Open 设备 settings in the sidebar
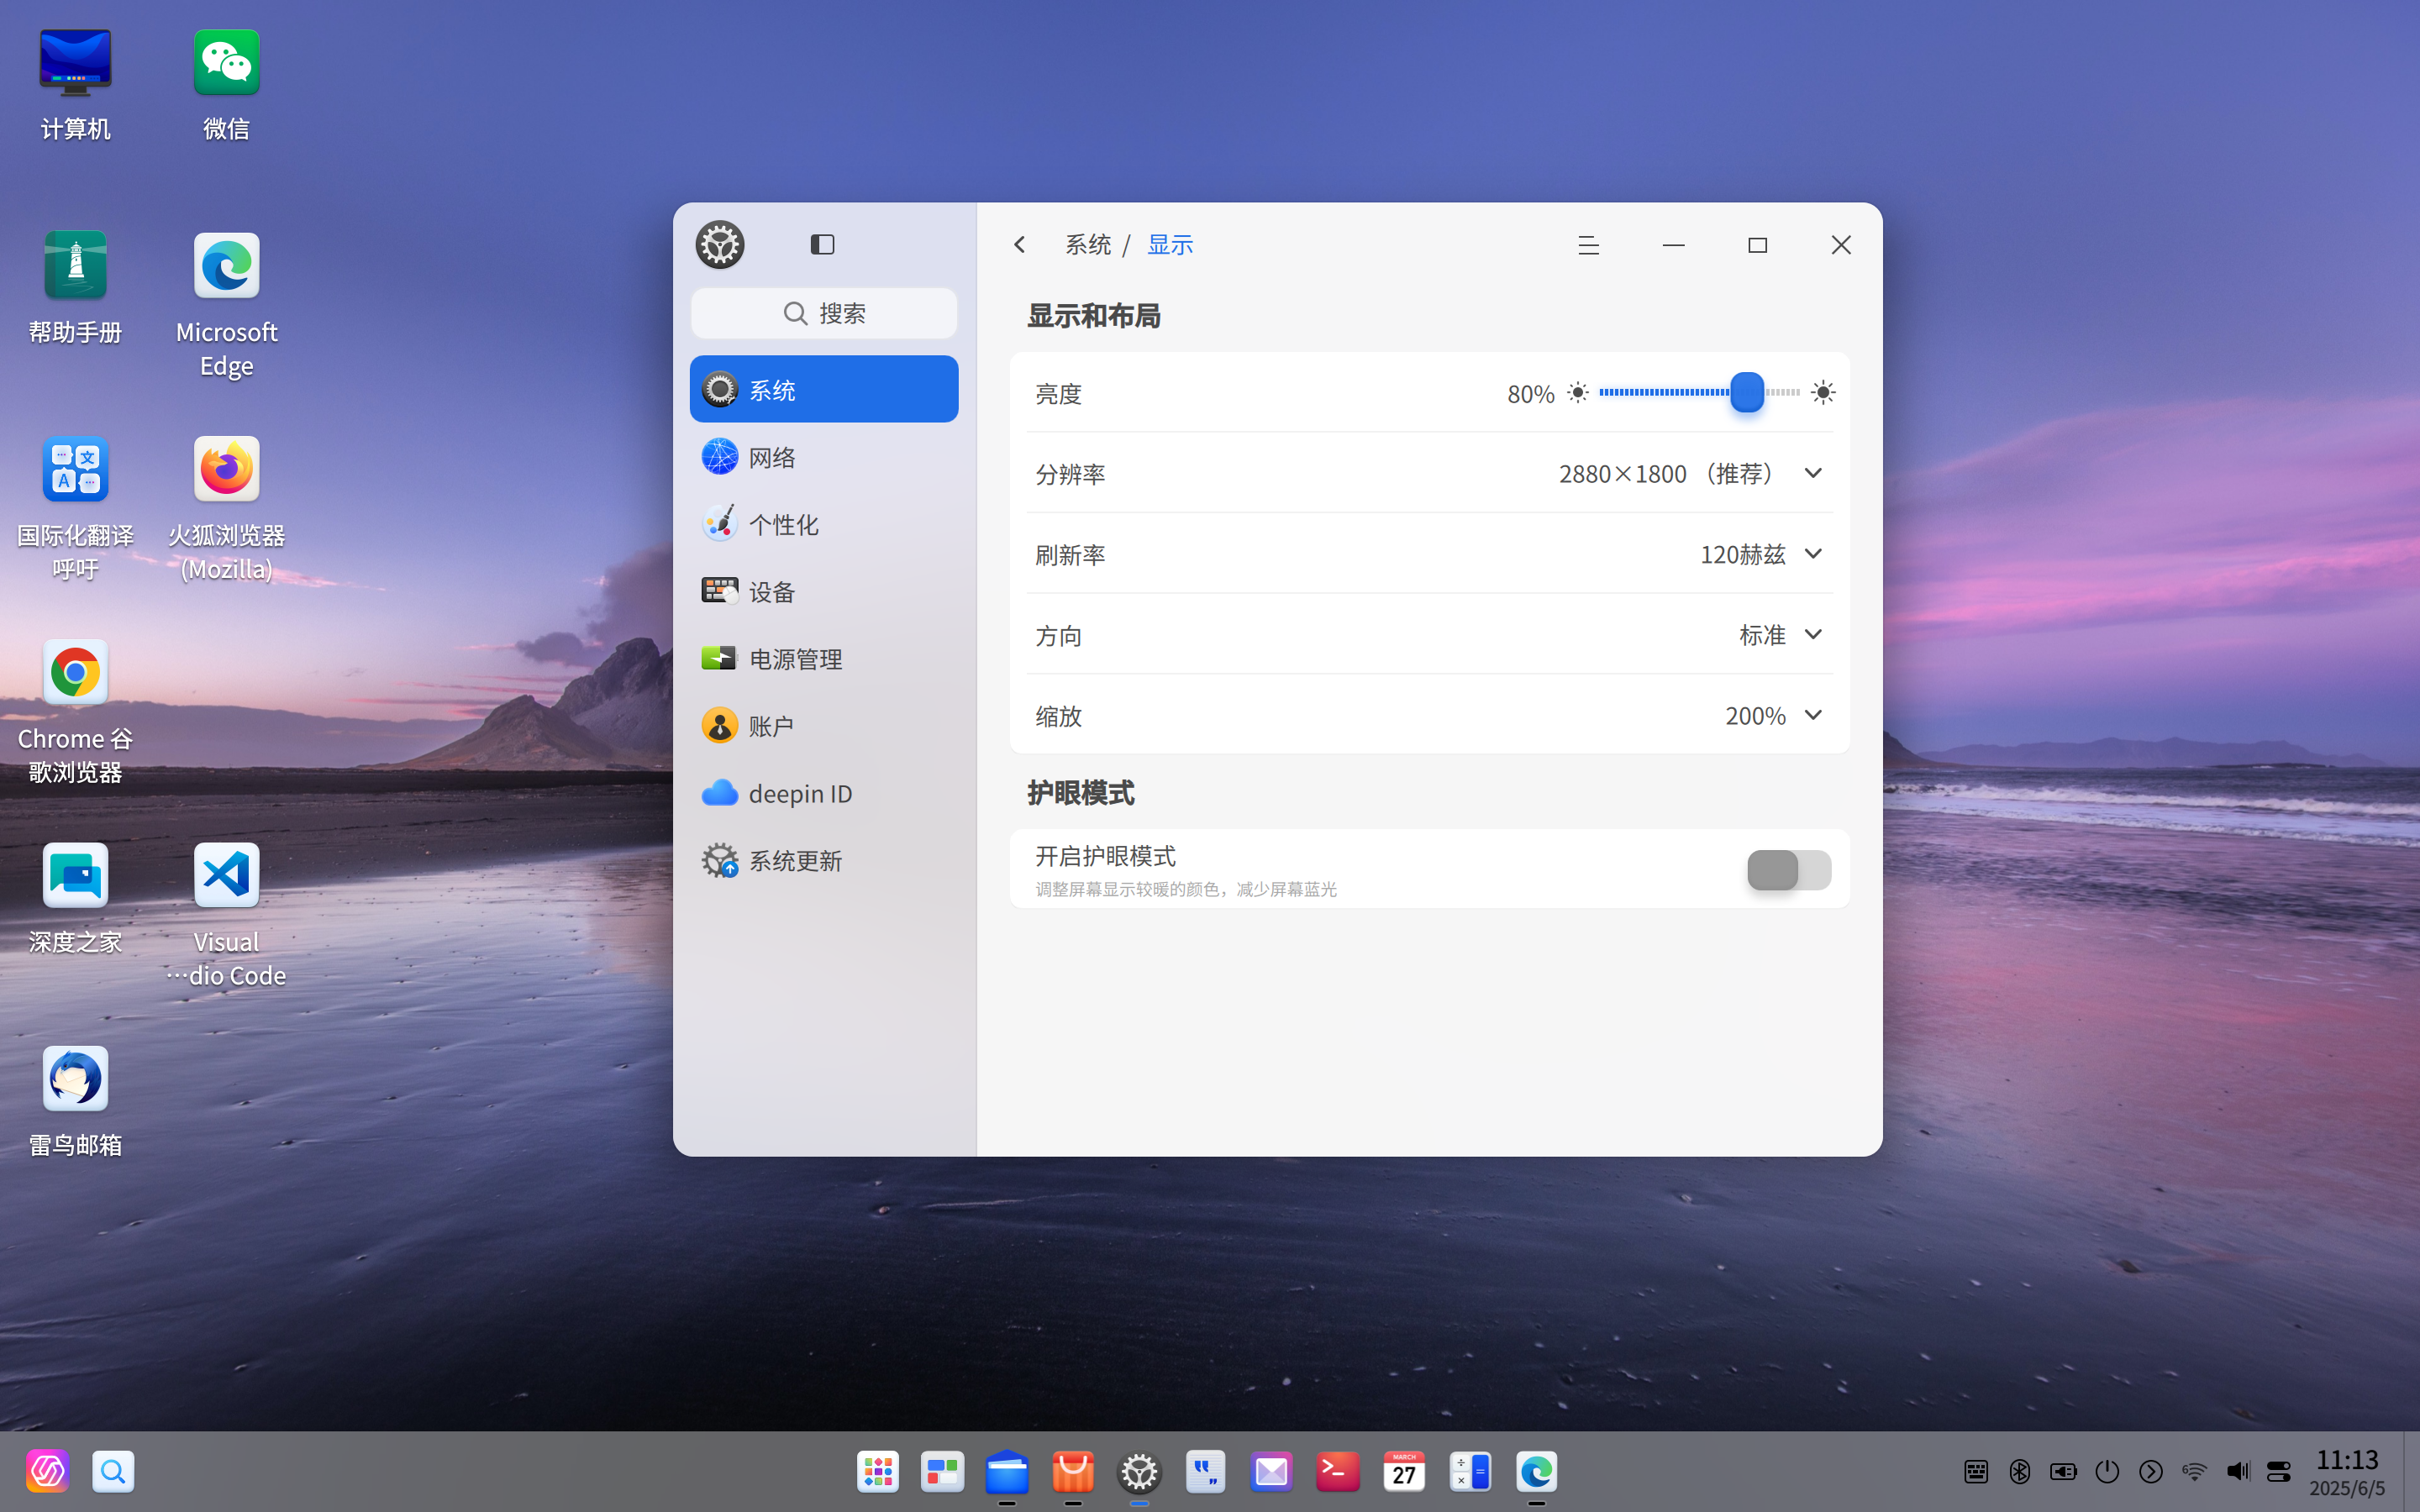 coord(824,592)
